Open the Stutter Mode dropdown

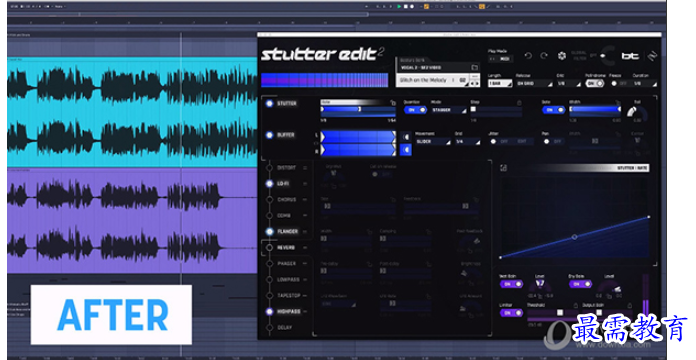click(448, 110)
